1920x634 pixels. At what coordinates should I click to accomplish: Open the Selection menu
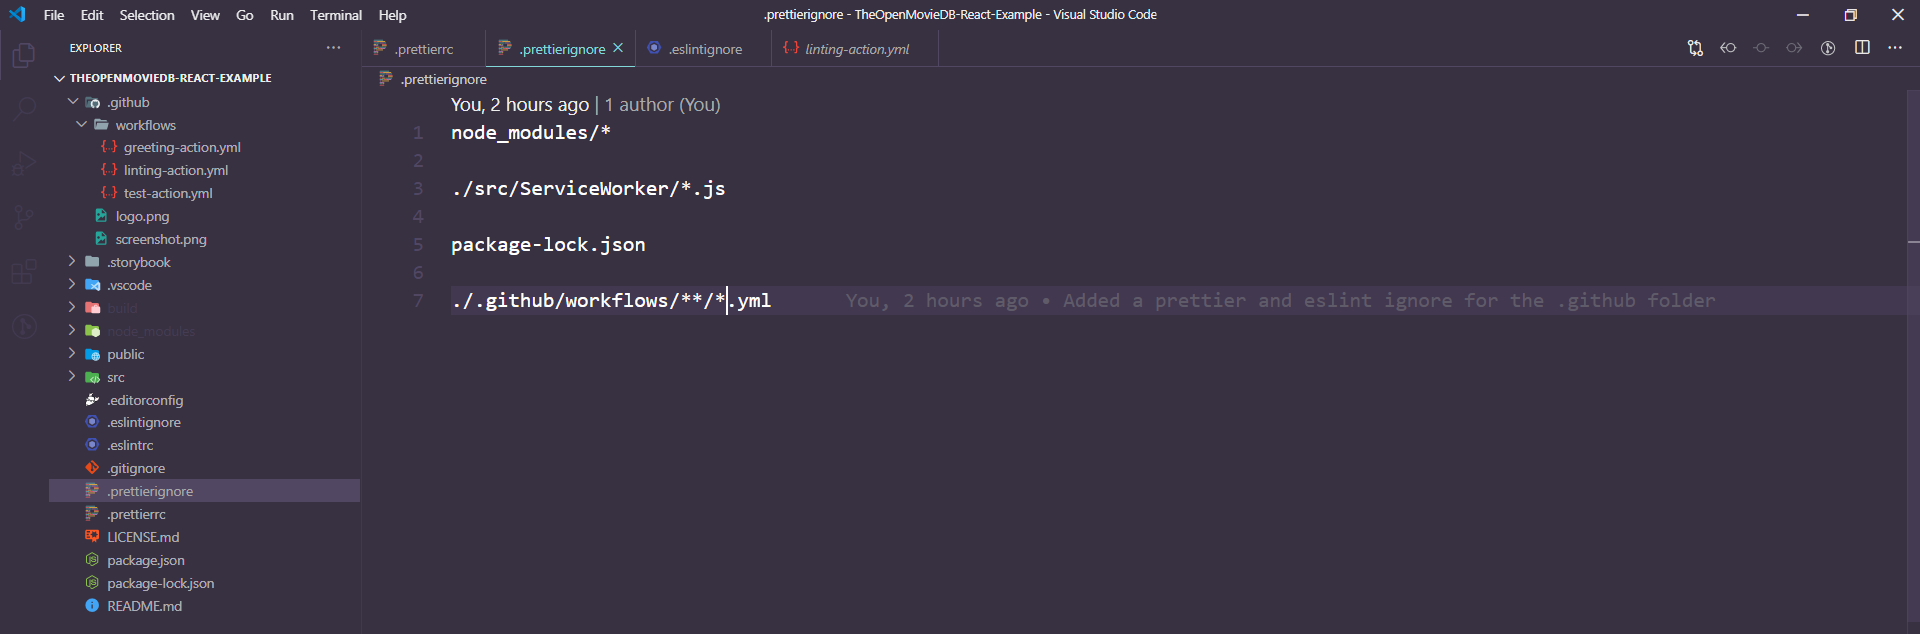tap(147, 15)
